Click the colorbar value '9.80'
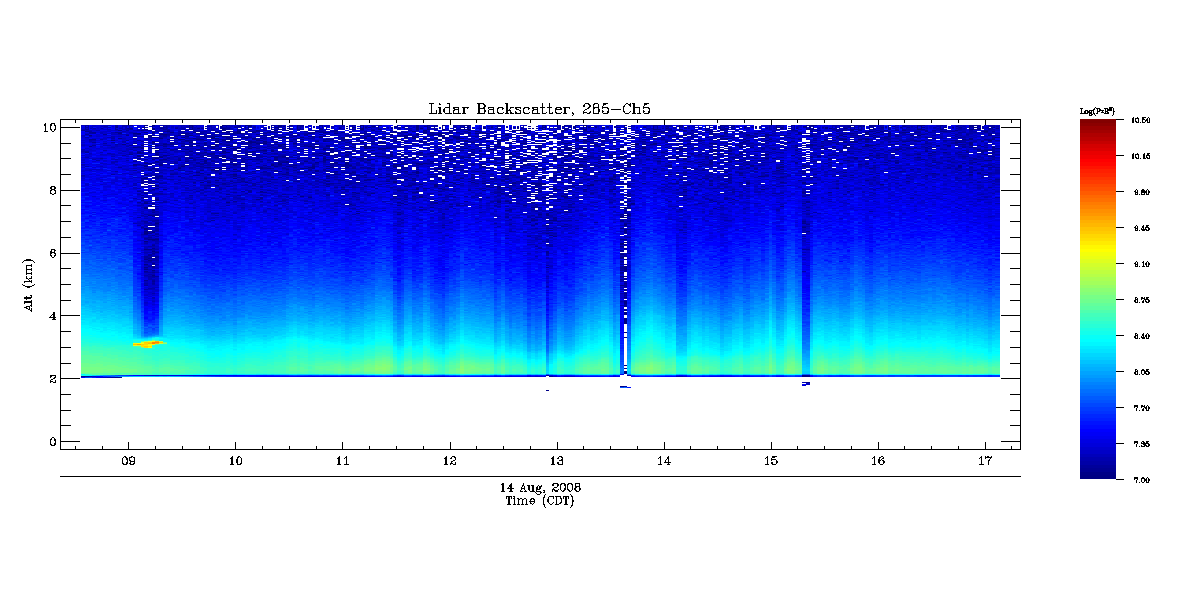This screenshot has width=1200, height=600. point(1141,191)
